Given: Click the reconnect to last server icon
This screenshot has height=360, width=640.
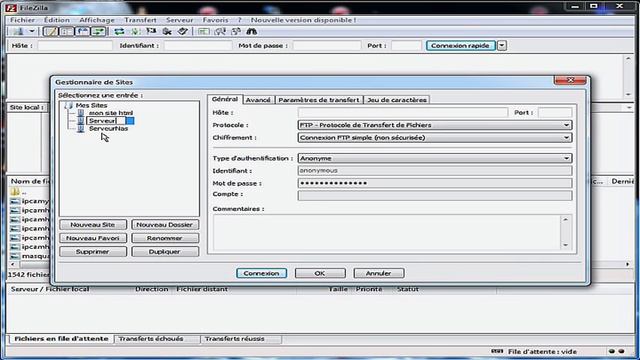Looking at the screenshot, I should click(182, 31).
